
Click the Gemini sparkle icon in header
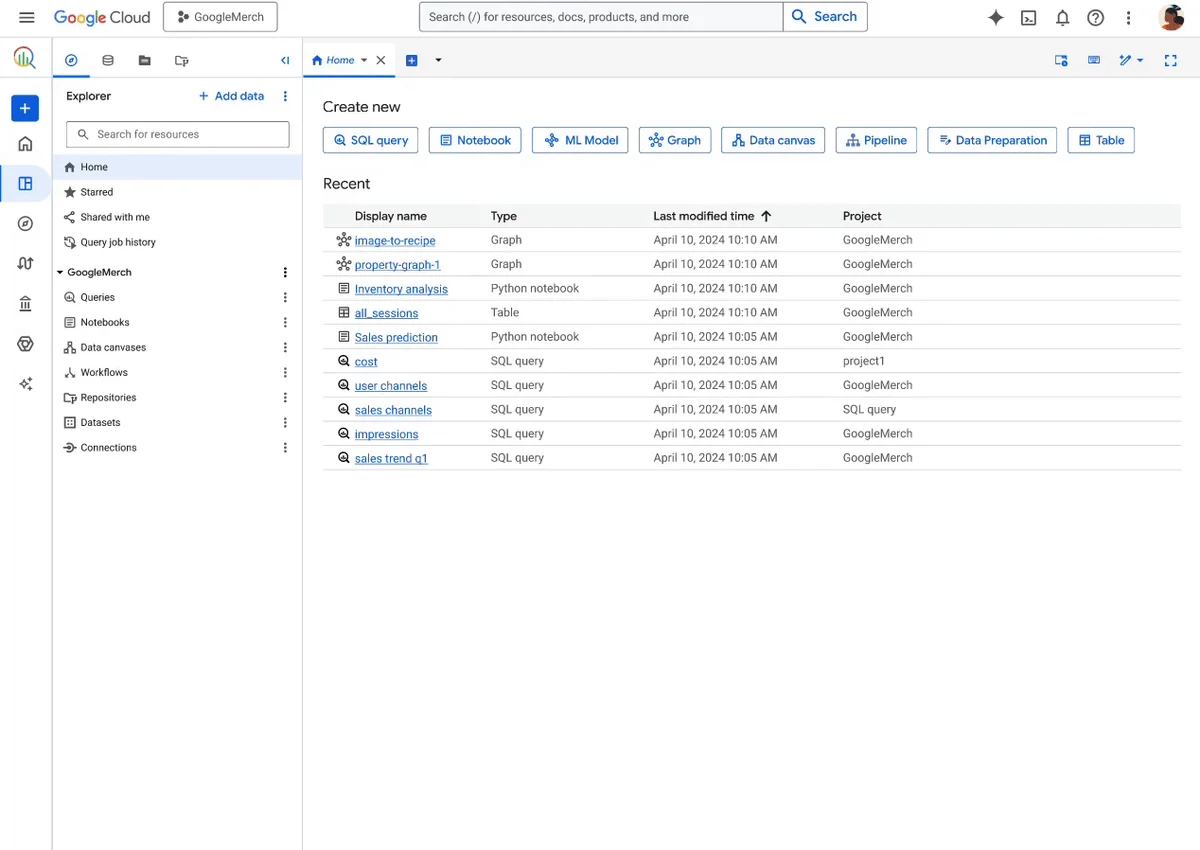click(x=996, y=17)
